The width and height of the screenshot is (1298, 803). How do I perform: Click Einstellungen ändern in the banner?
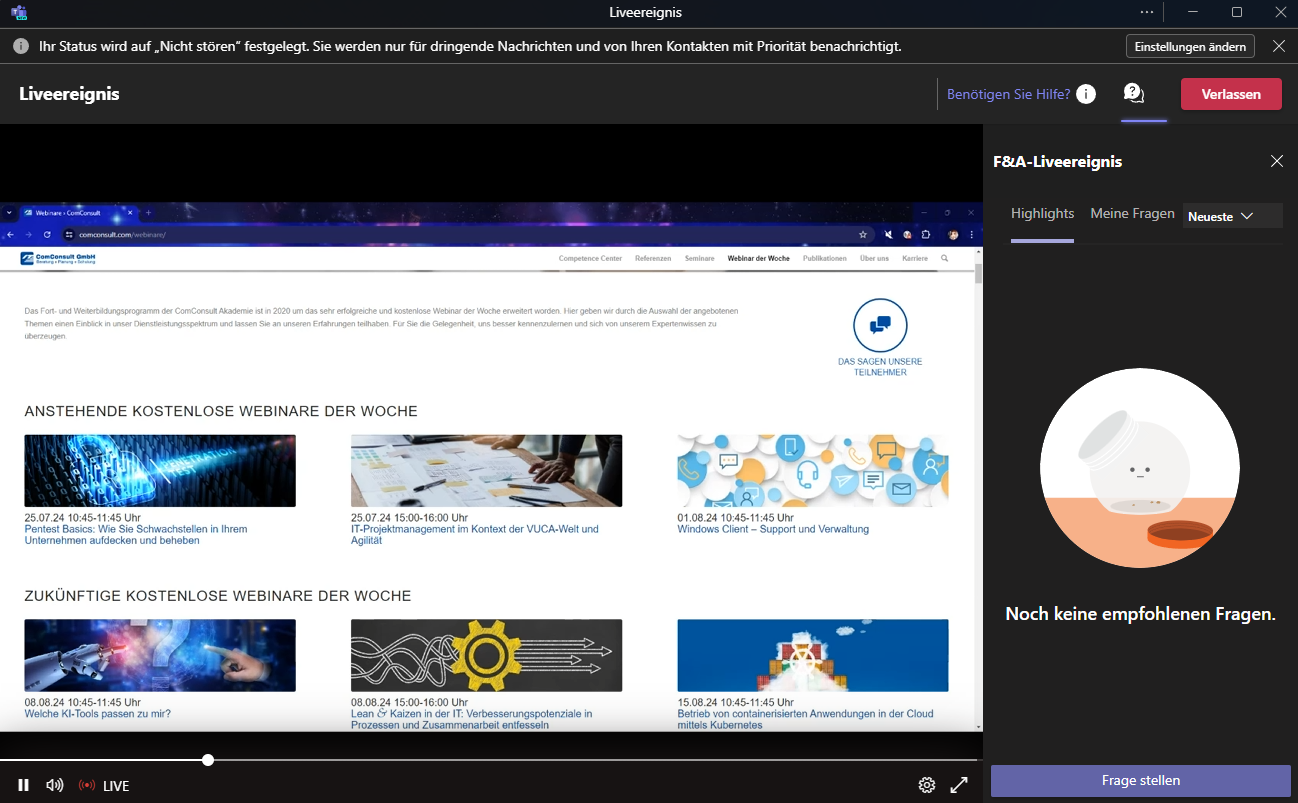pos(1190,46)
